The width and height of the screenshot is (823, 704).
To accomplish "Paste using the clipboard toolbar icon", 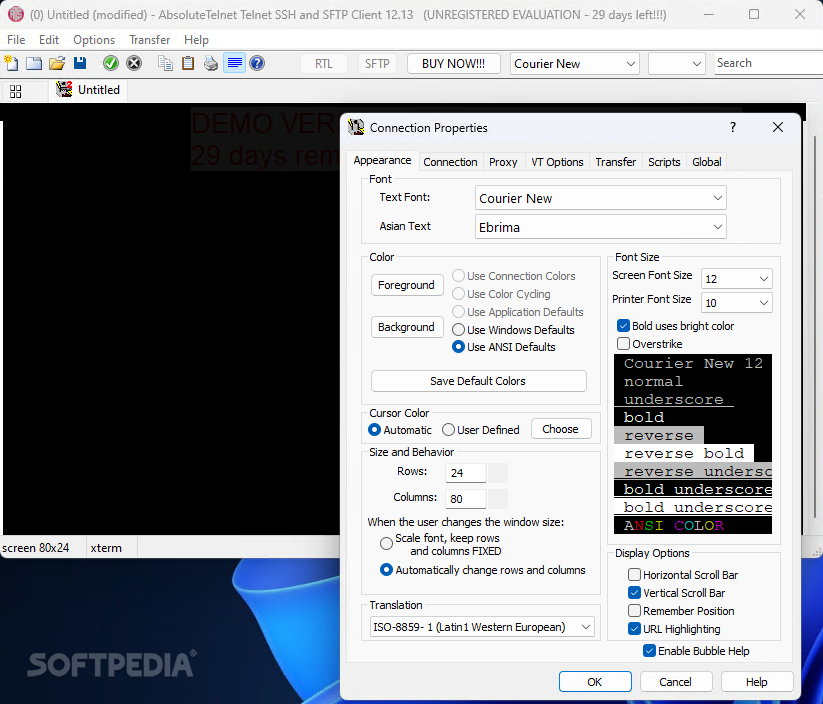I will pyautogui.click(x=188, y=64).
